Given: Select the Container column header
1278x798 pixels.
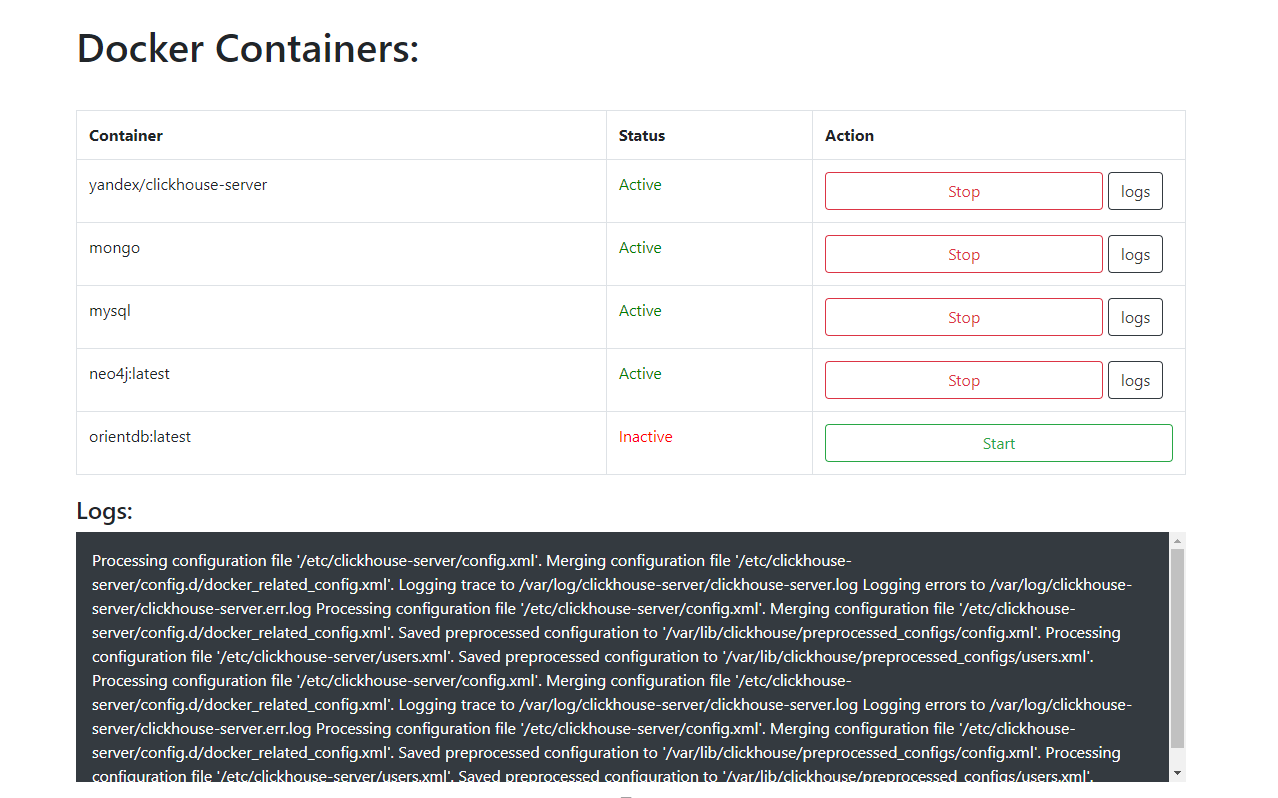Looking at the screenshot, I should click(x=125, y=135).
